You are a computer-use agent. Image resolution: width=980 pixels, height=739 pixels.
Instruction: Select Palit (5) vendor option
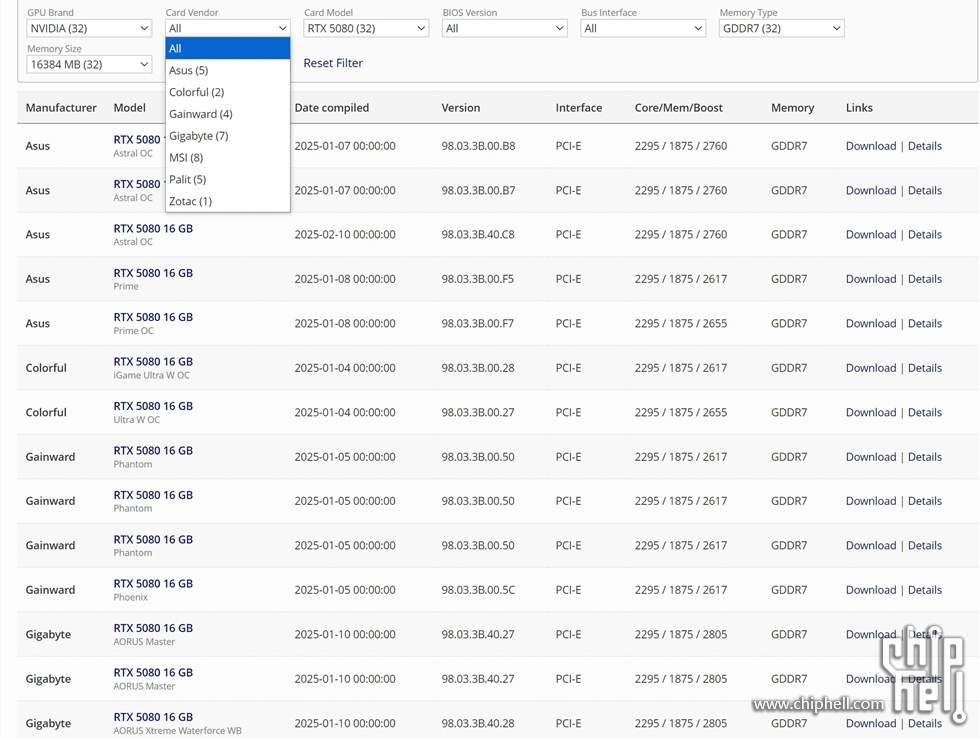tap(228, 179)
